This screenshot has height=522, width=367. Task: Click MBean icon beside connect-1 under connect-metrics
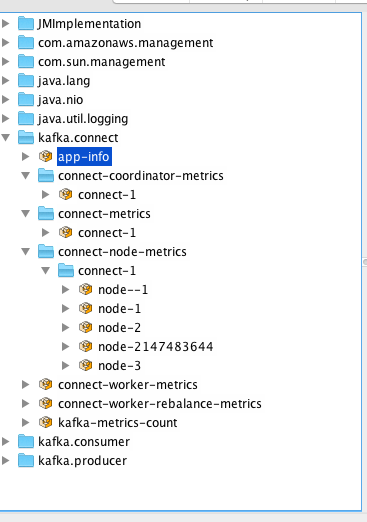pyautogui.click(x=66, y=232)
